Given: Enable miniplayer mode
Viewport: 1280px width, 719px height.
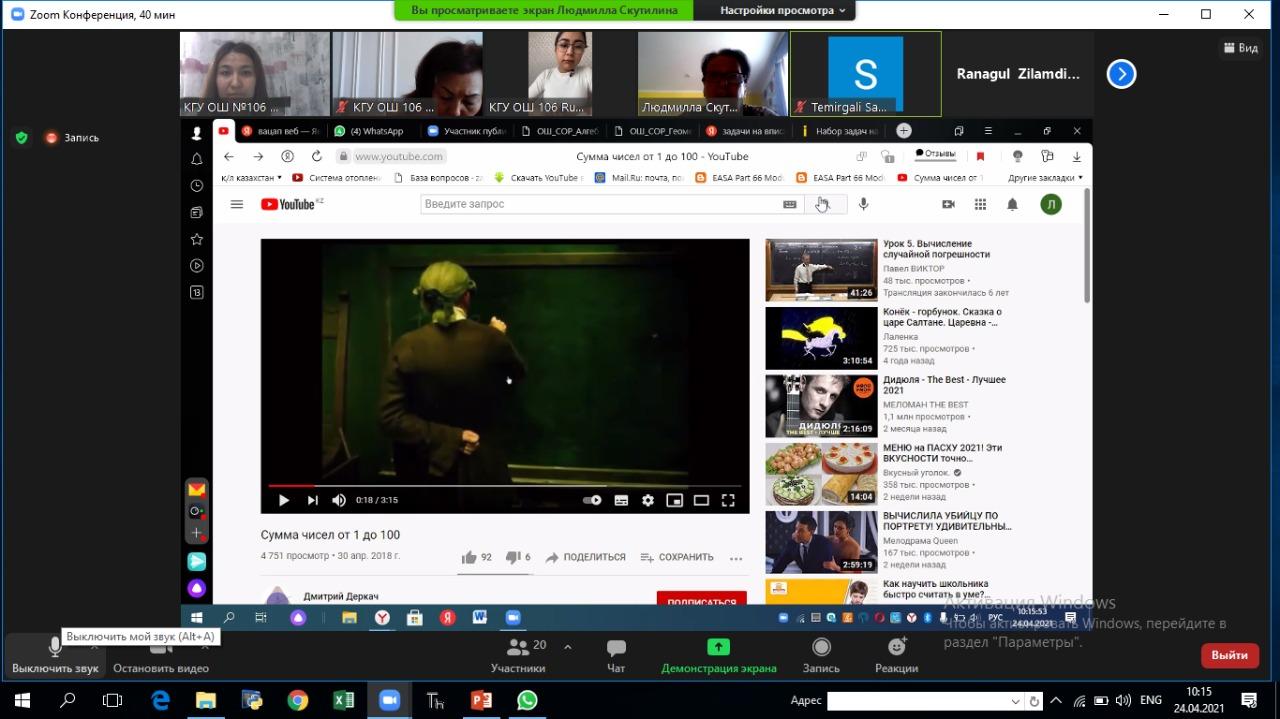Looking at the screenshot, I should coord(674,500).
